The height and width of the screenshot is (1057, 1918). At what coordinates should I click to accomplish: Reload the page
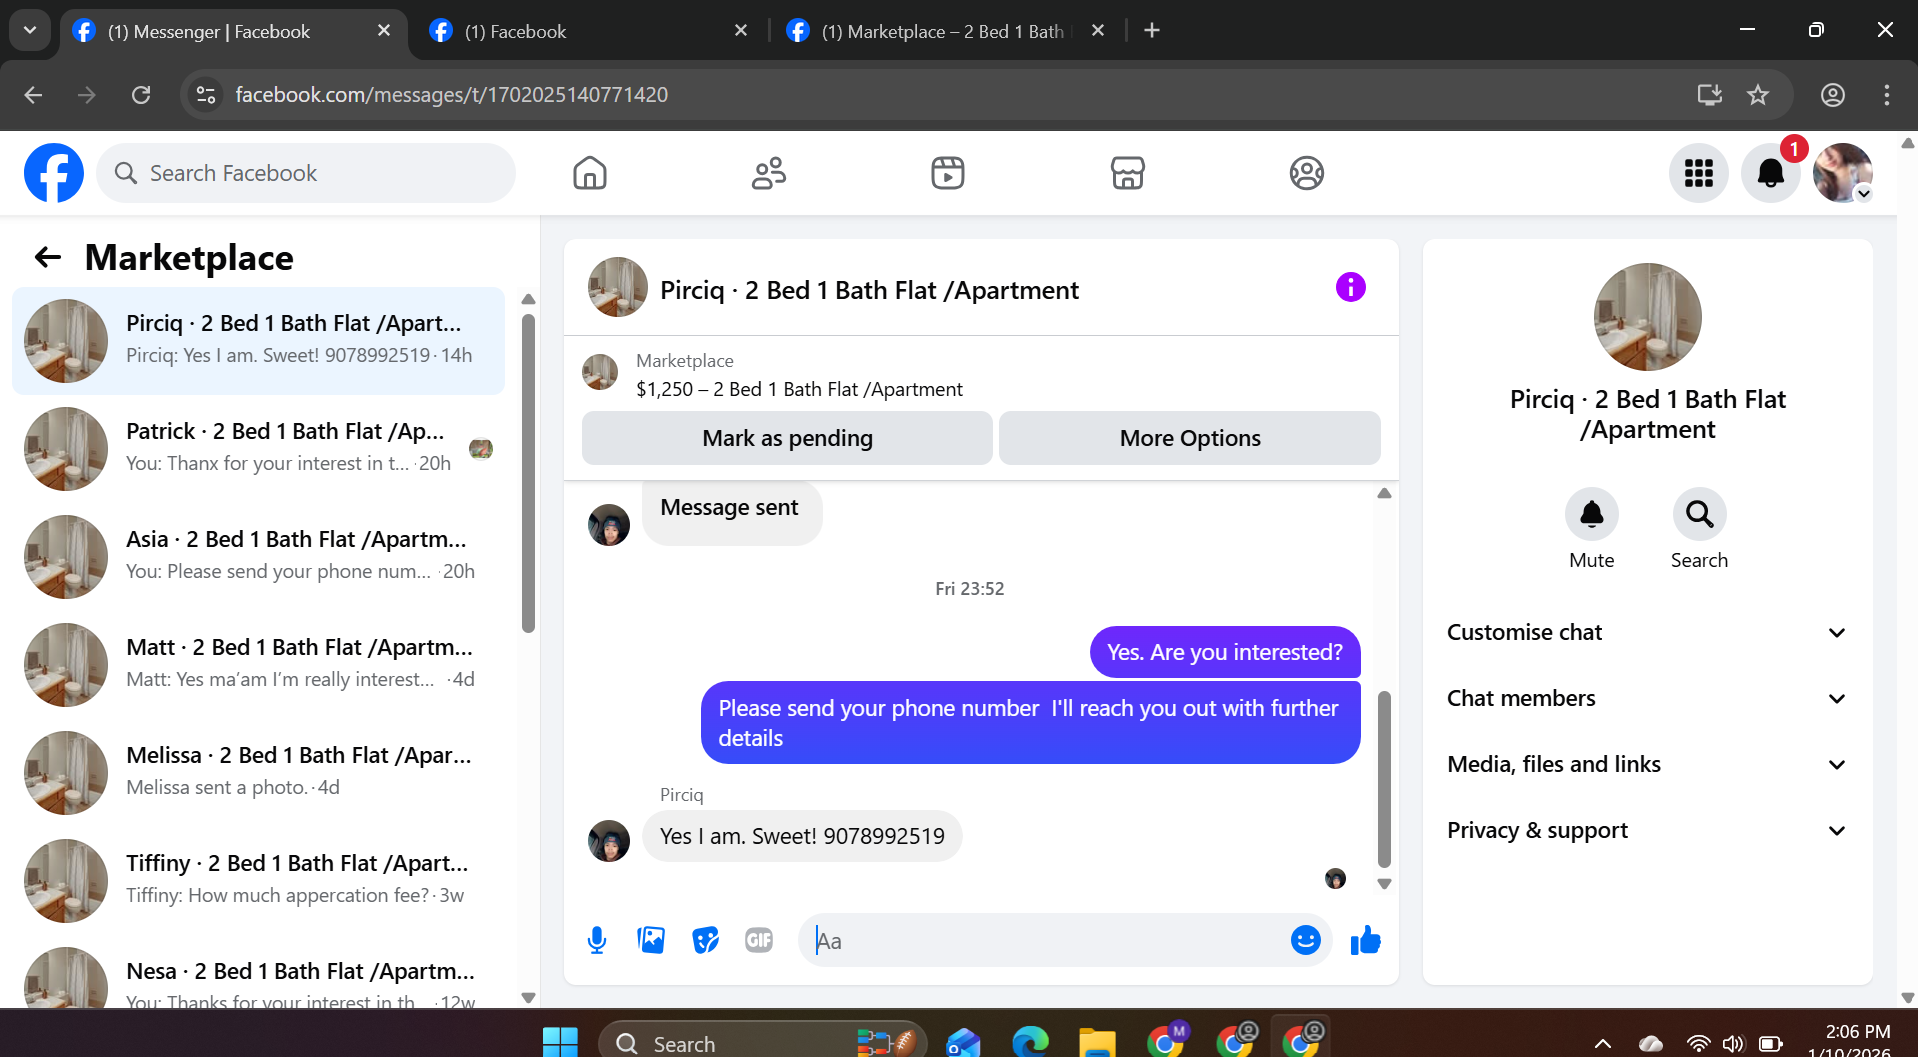(141, 95)
